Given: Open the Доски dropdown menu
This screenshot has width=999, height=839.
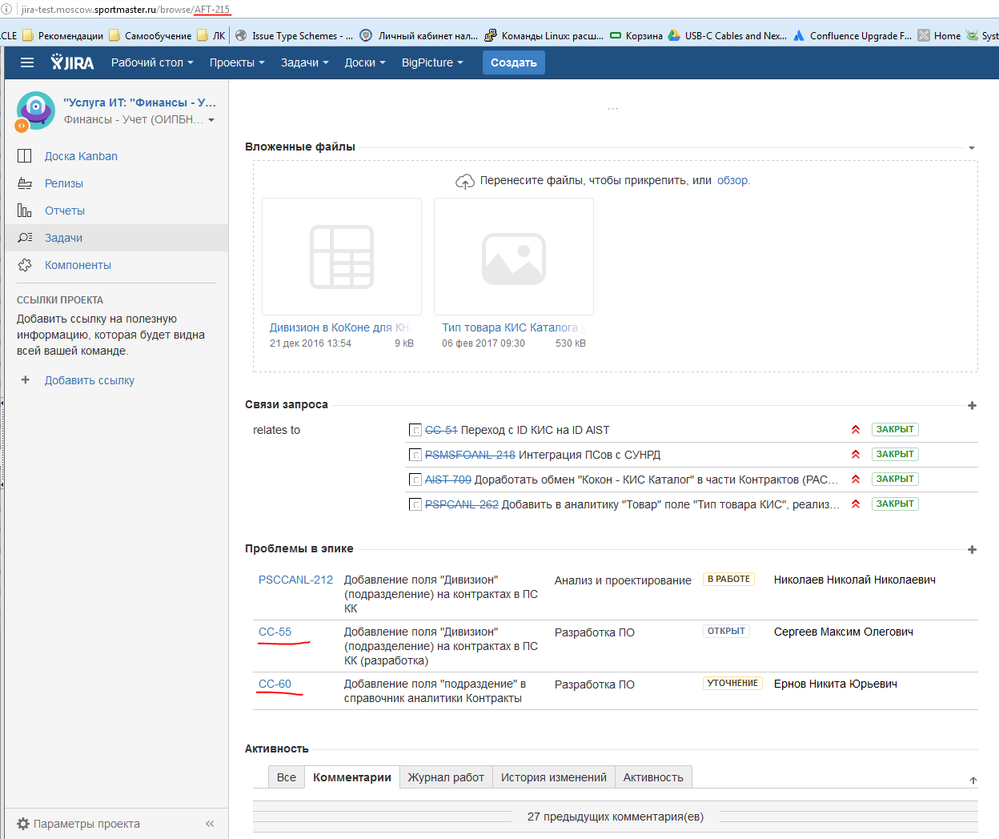Looking at the screenshot, I should pyautogui.click(x=364, y=62).
